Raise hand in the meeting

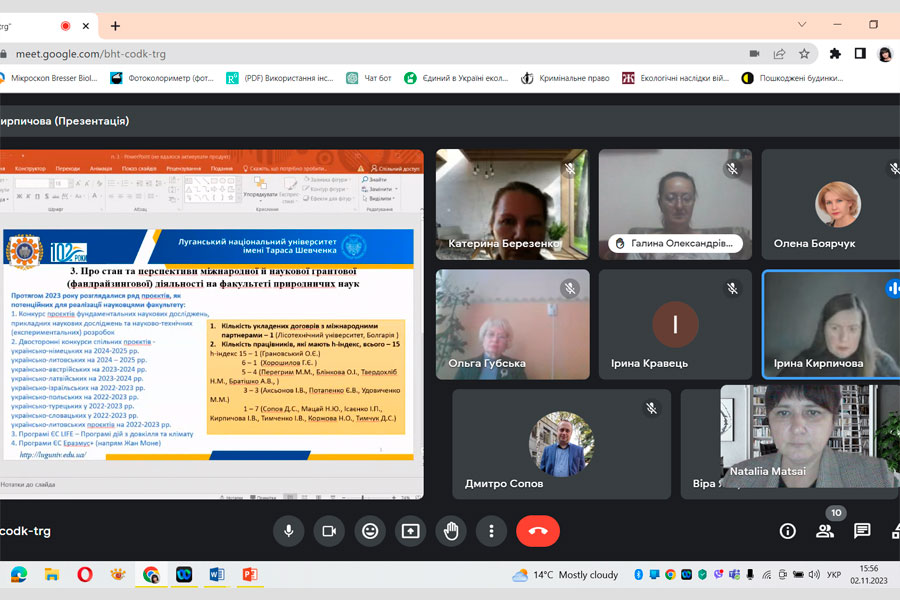tap(451, 531)
